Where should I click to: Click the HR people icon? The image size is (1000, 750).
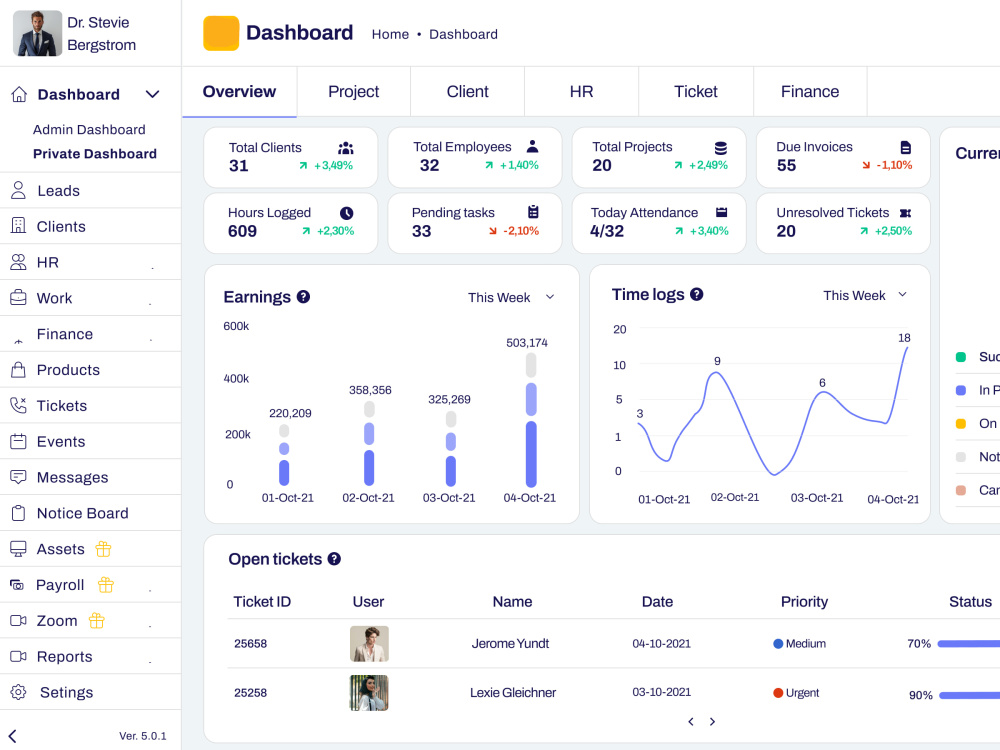(x=18, y=262)
